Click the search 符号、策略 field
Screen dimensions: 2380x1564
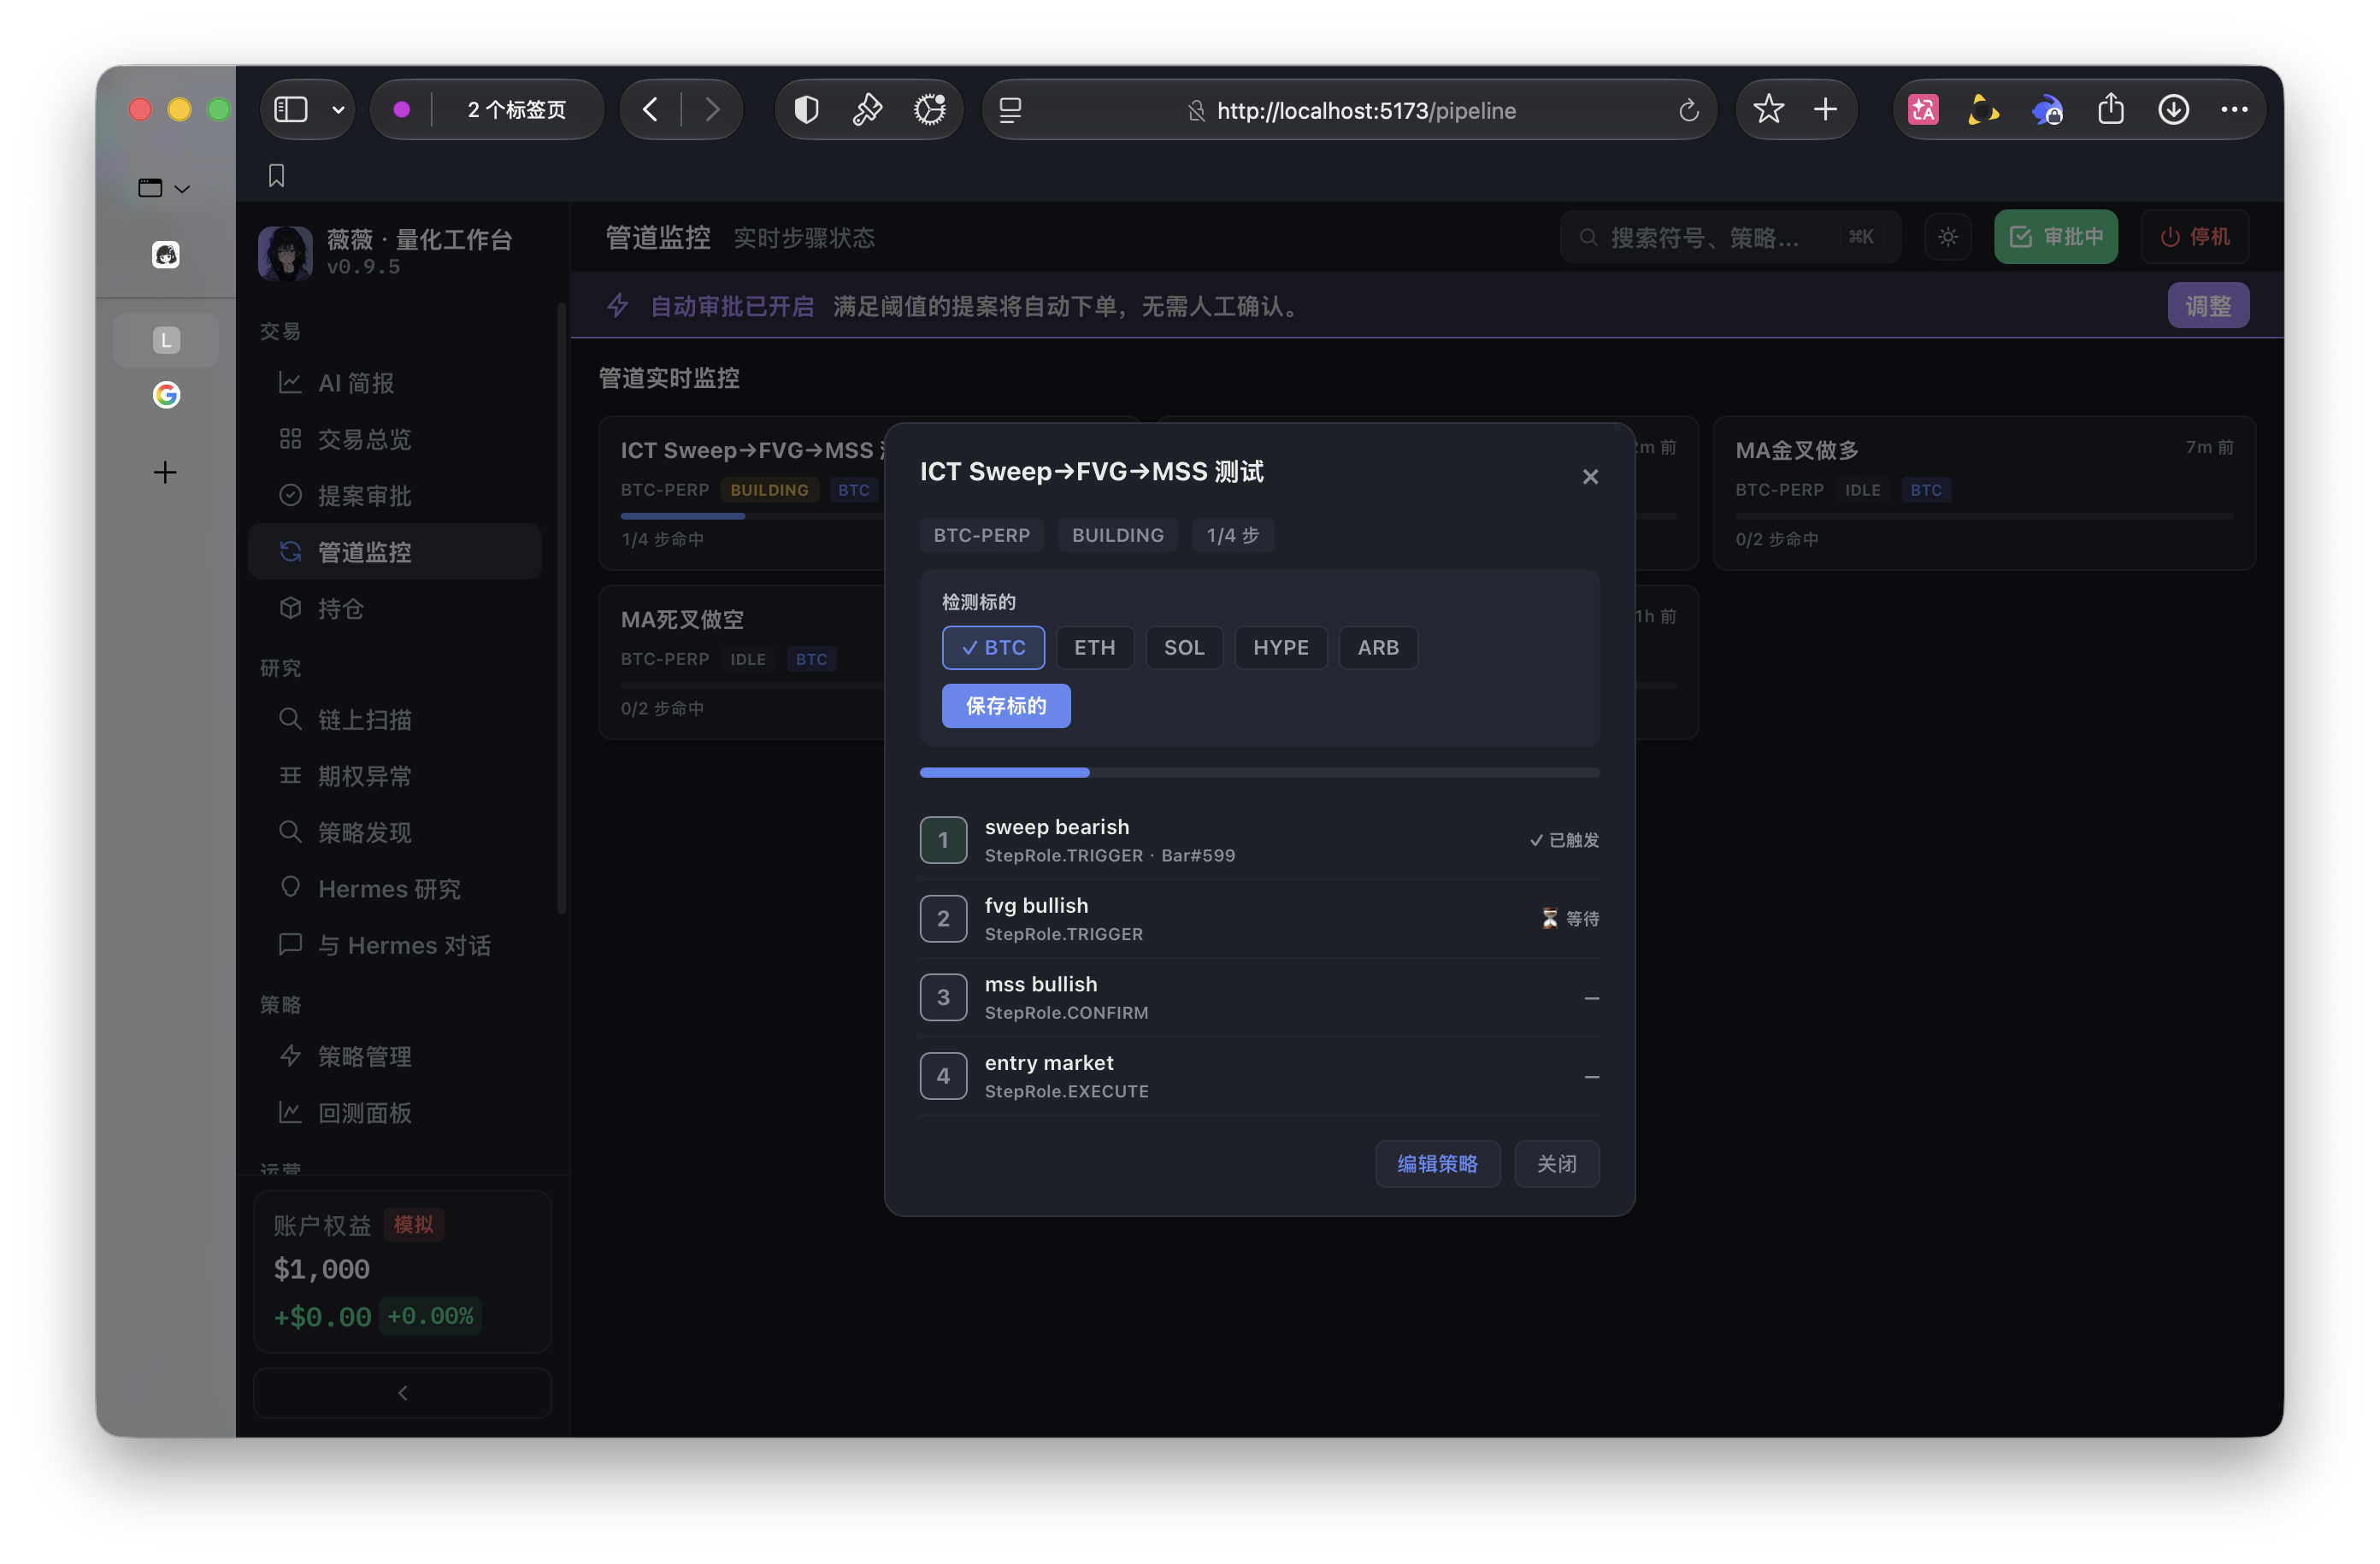pyautogui.click(x=1729, y=237)
